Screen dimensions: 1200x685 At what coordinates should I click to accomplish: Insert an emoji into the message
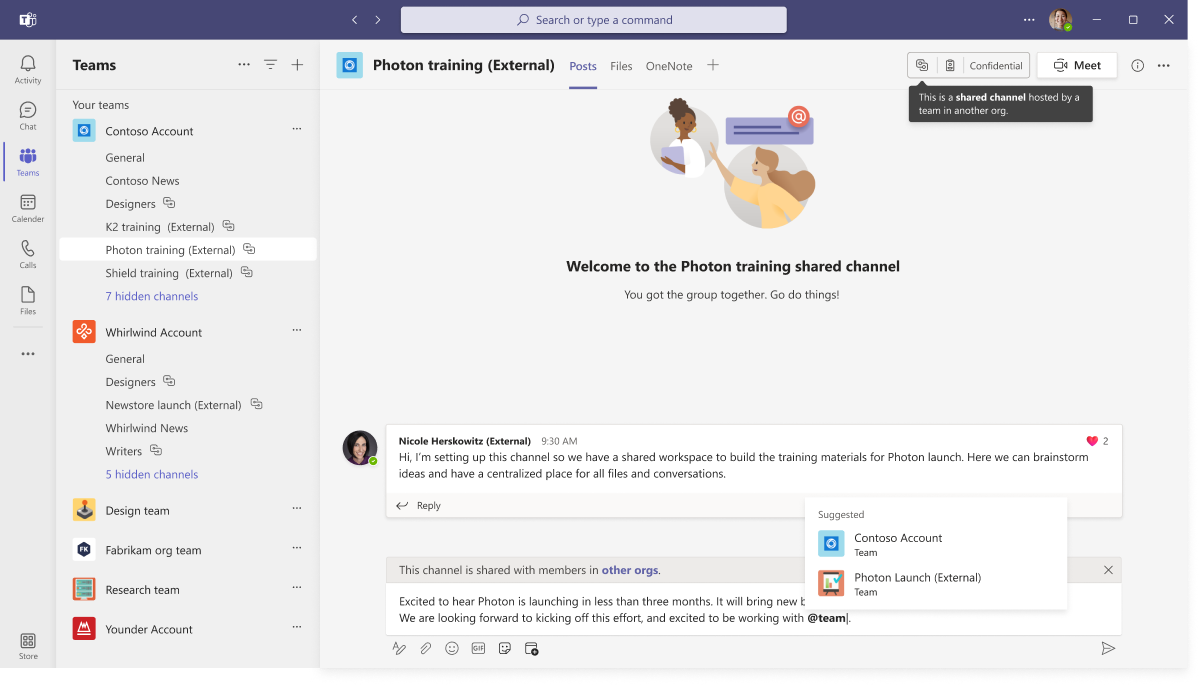pos(451,648)
